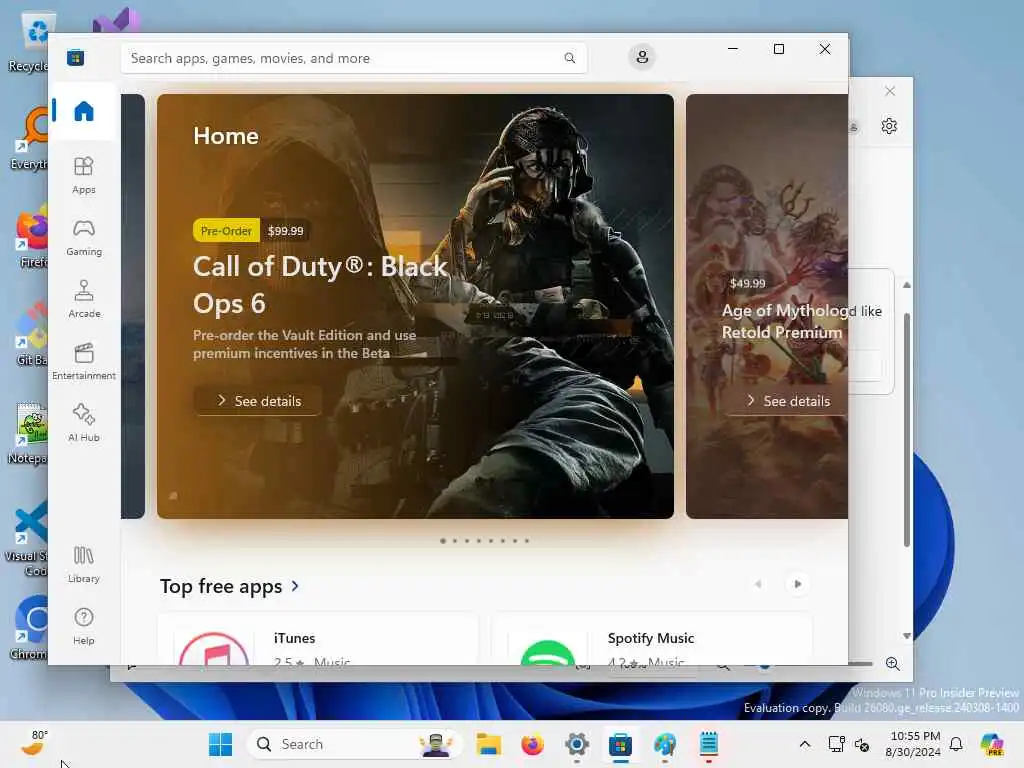Image resolution: width=1024 pixels, height=768 pixels.
Task: Click the zoom-in magnifier in the background window
Action: click(x=893, y=664)
